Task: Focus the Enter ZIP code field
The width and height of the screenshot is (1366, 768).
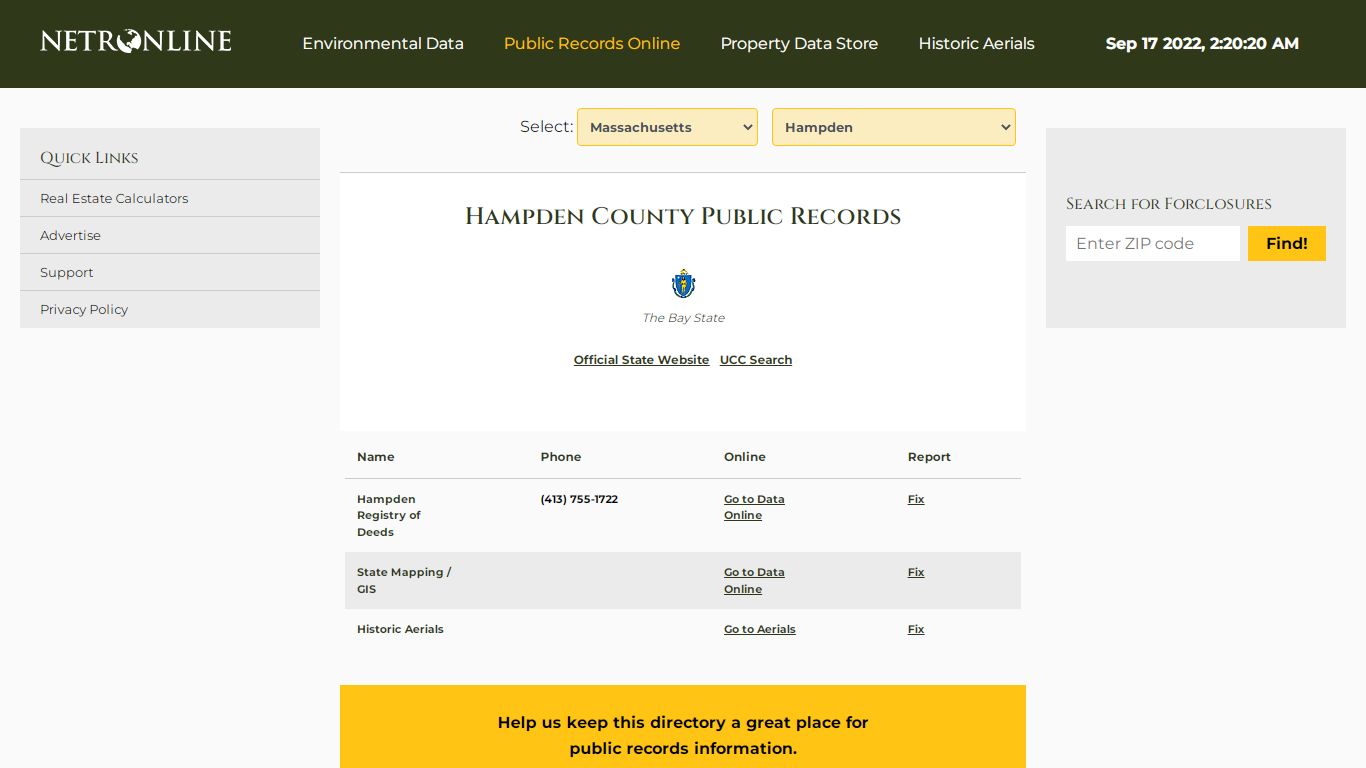Action: click(x=1153, y=243)
